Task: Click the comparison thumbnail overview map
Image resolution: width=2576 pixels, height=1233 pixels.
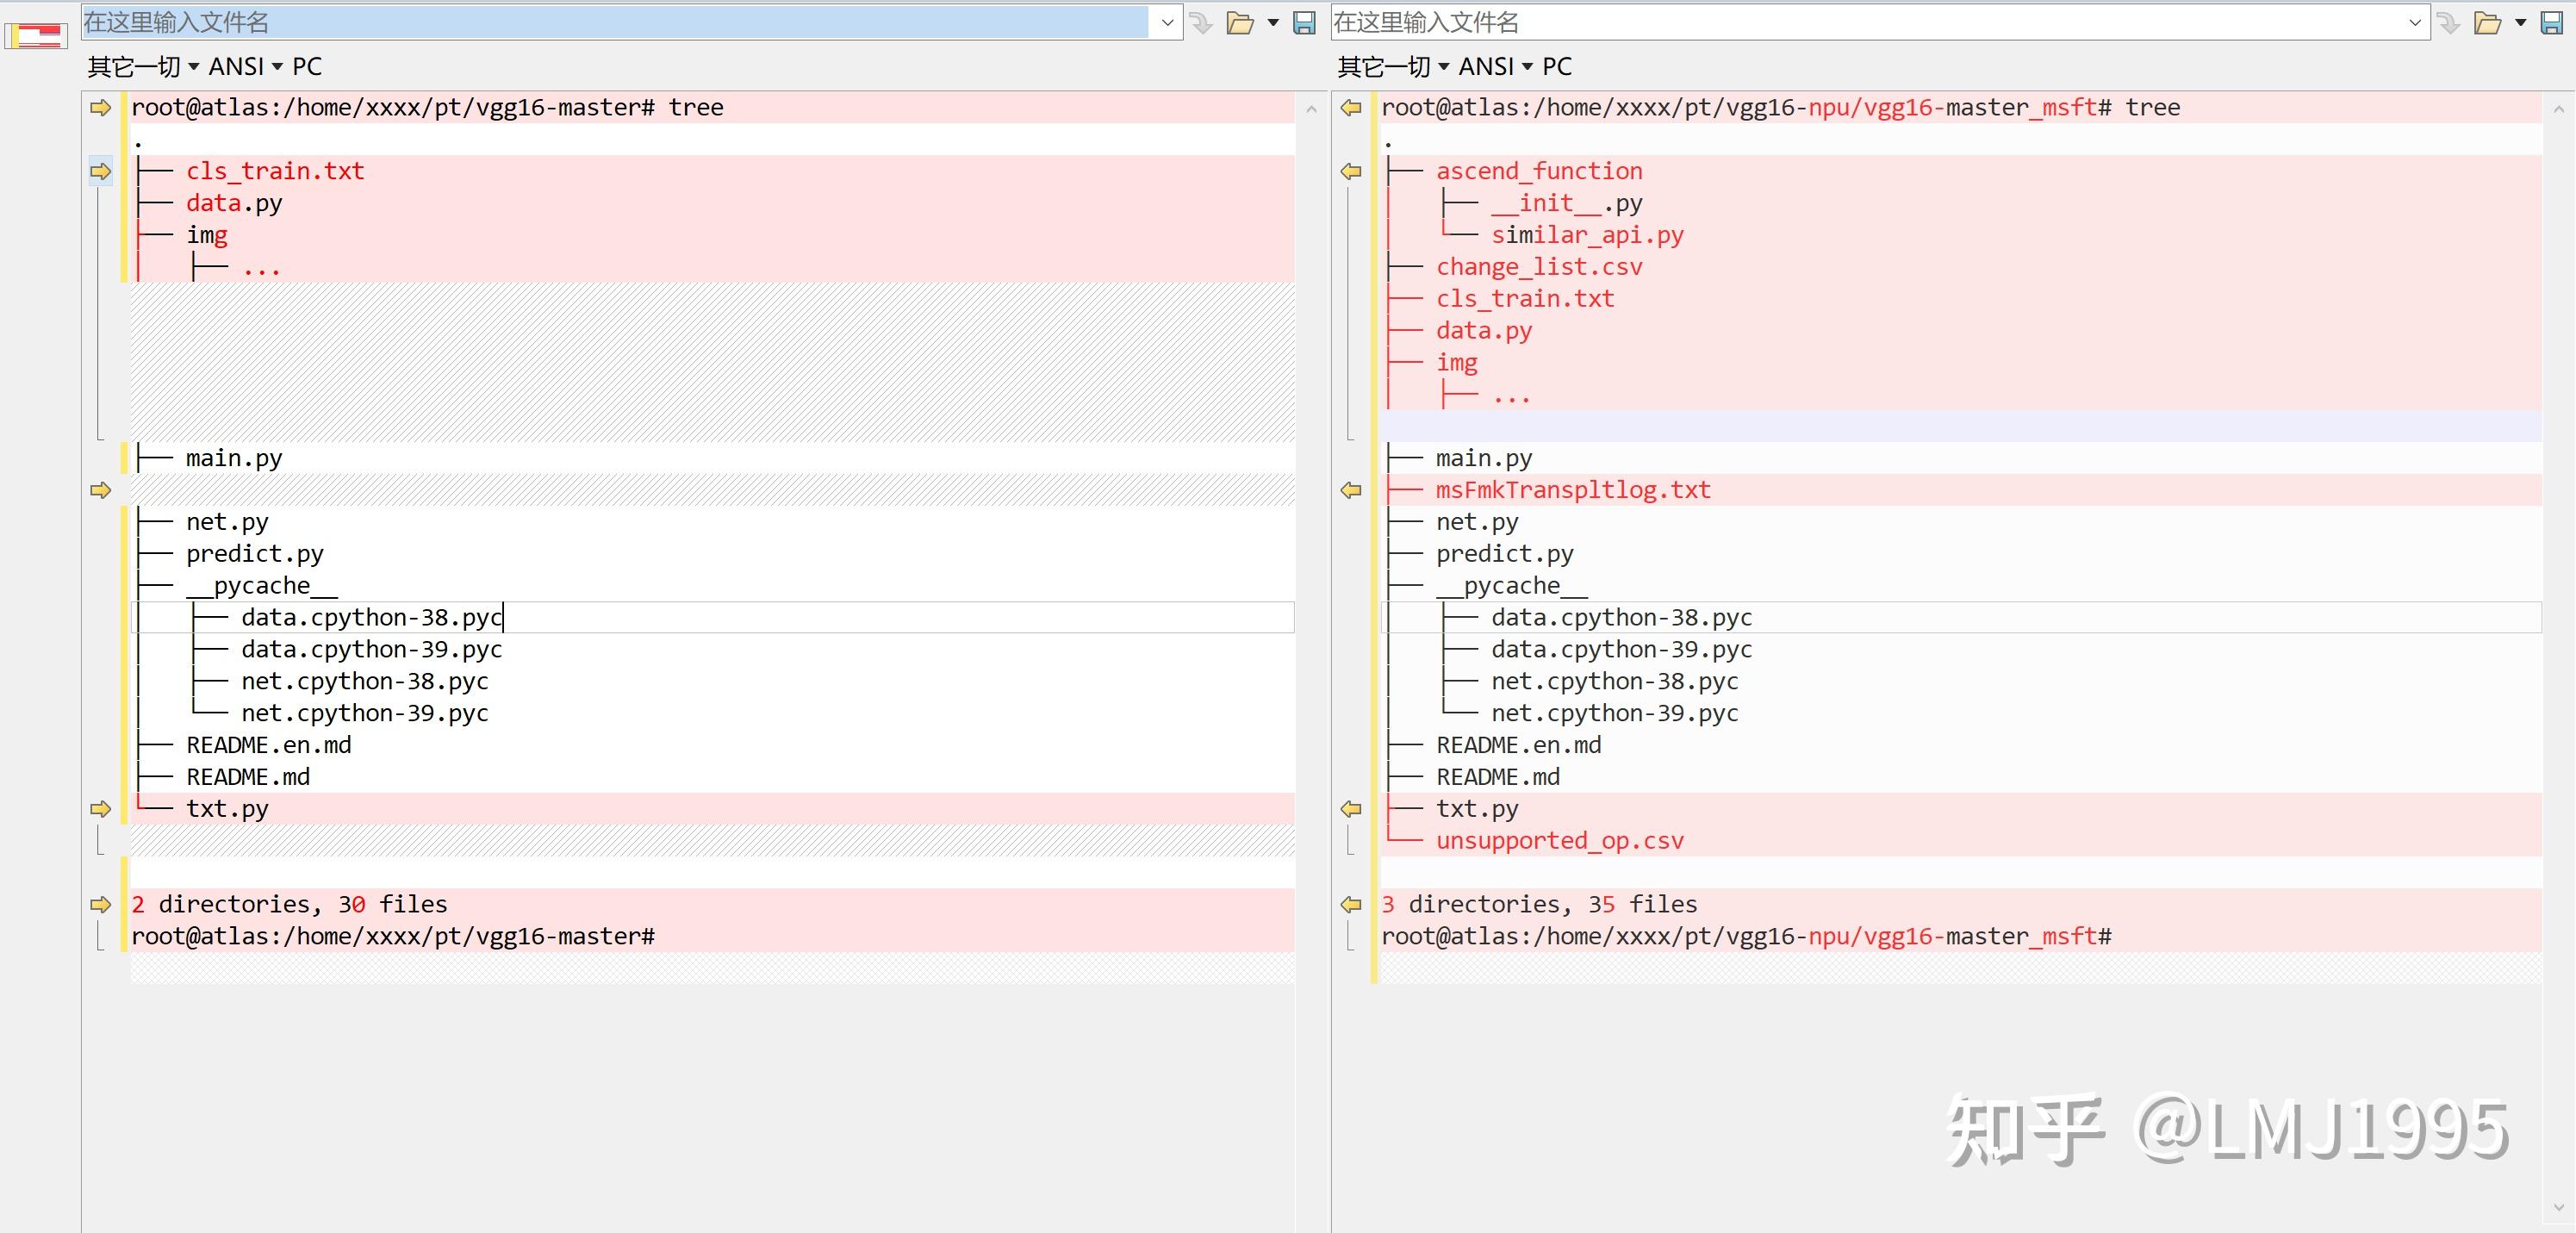Action: [36, 36]
